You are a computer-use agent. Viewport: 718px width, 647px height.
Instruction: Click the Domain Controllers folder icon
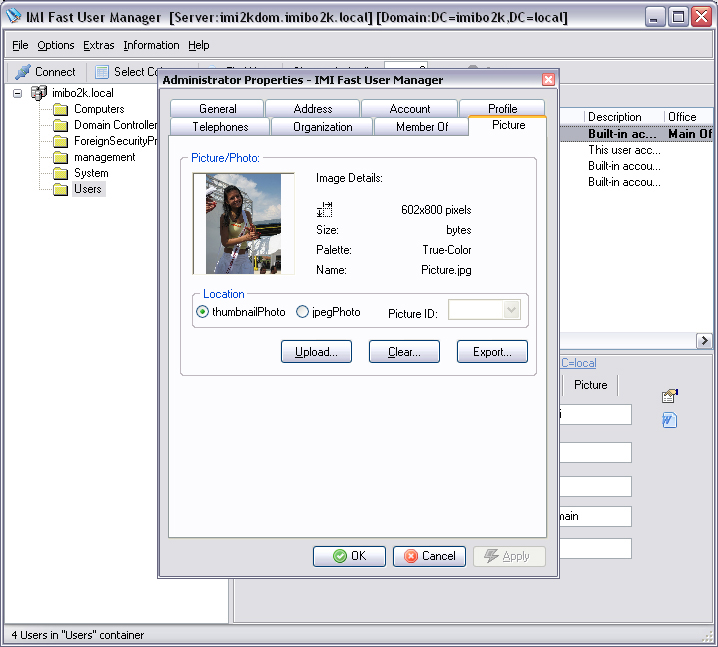[x=60, y=125]
